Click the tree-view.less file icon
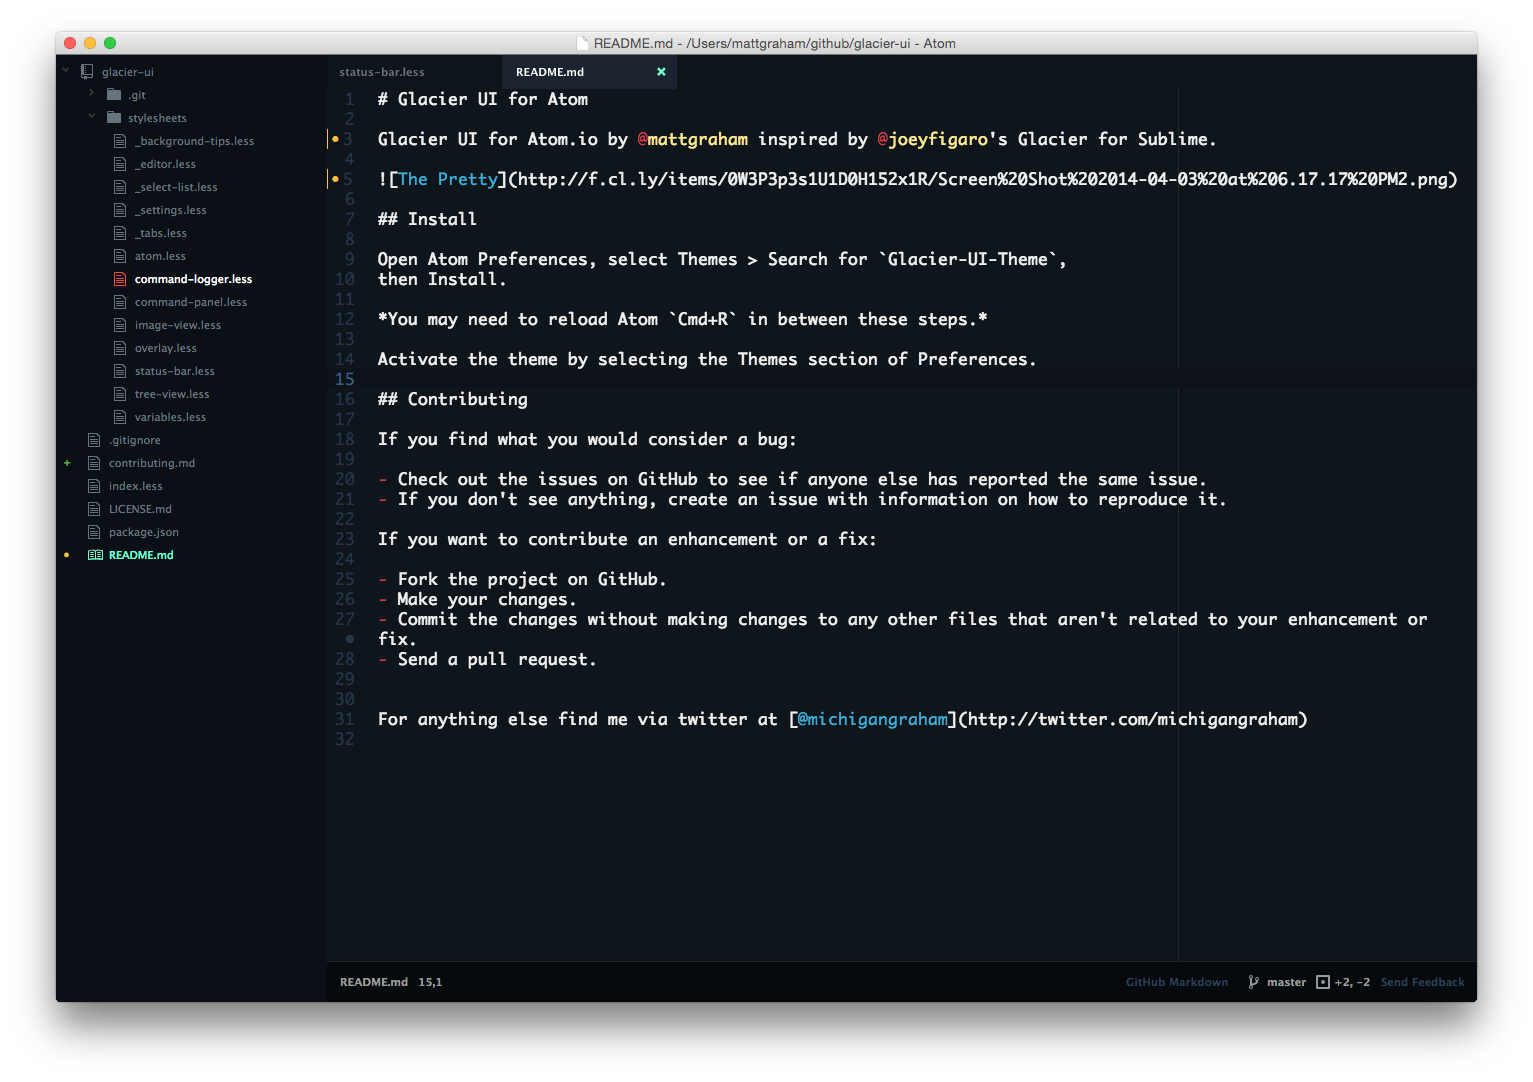1533x1082 pixels. pos(120,394)
